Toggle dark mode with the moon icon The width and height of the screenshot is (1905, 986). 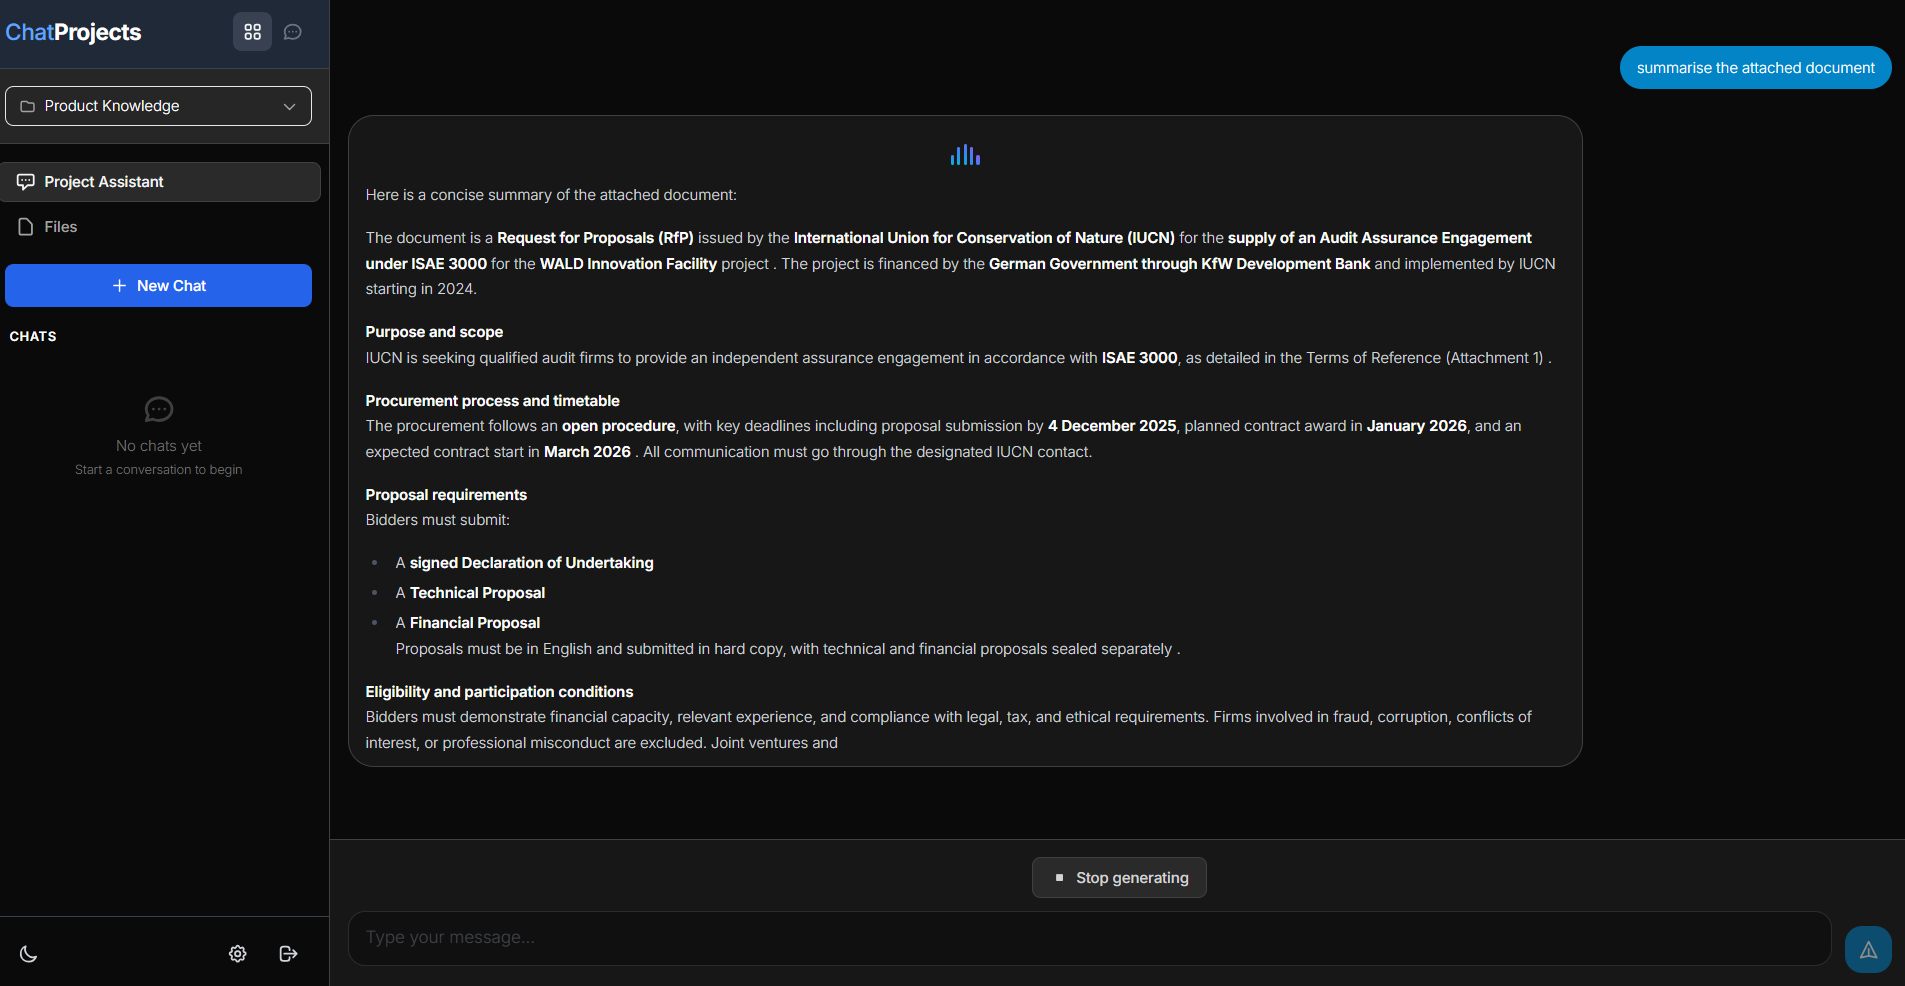pos(29,954)
